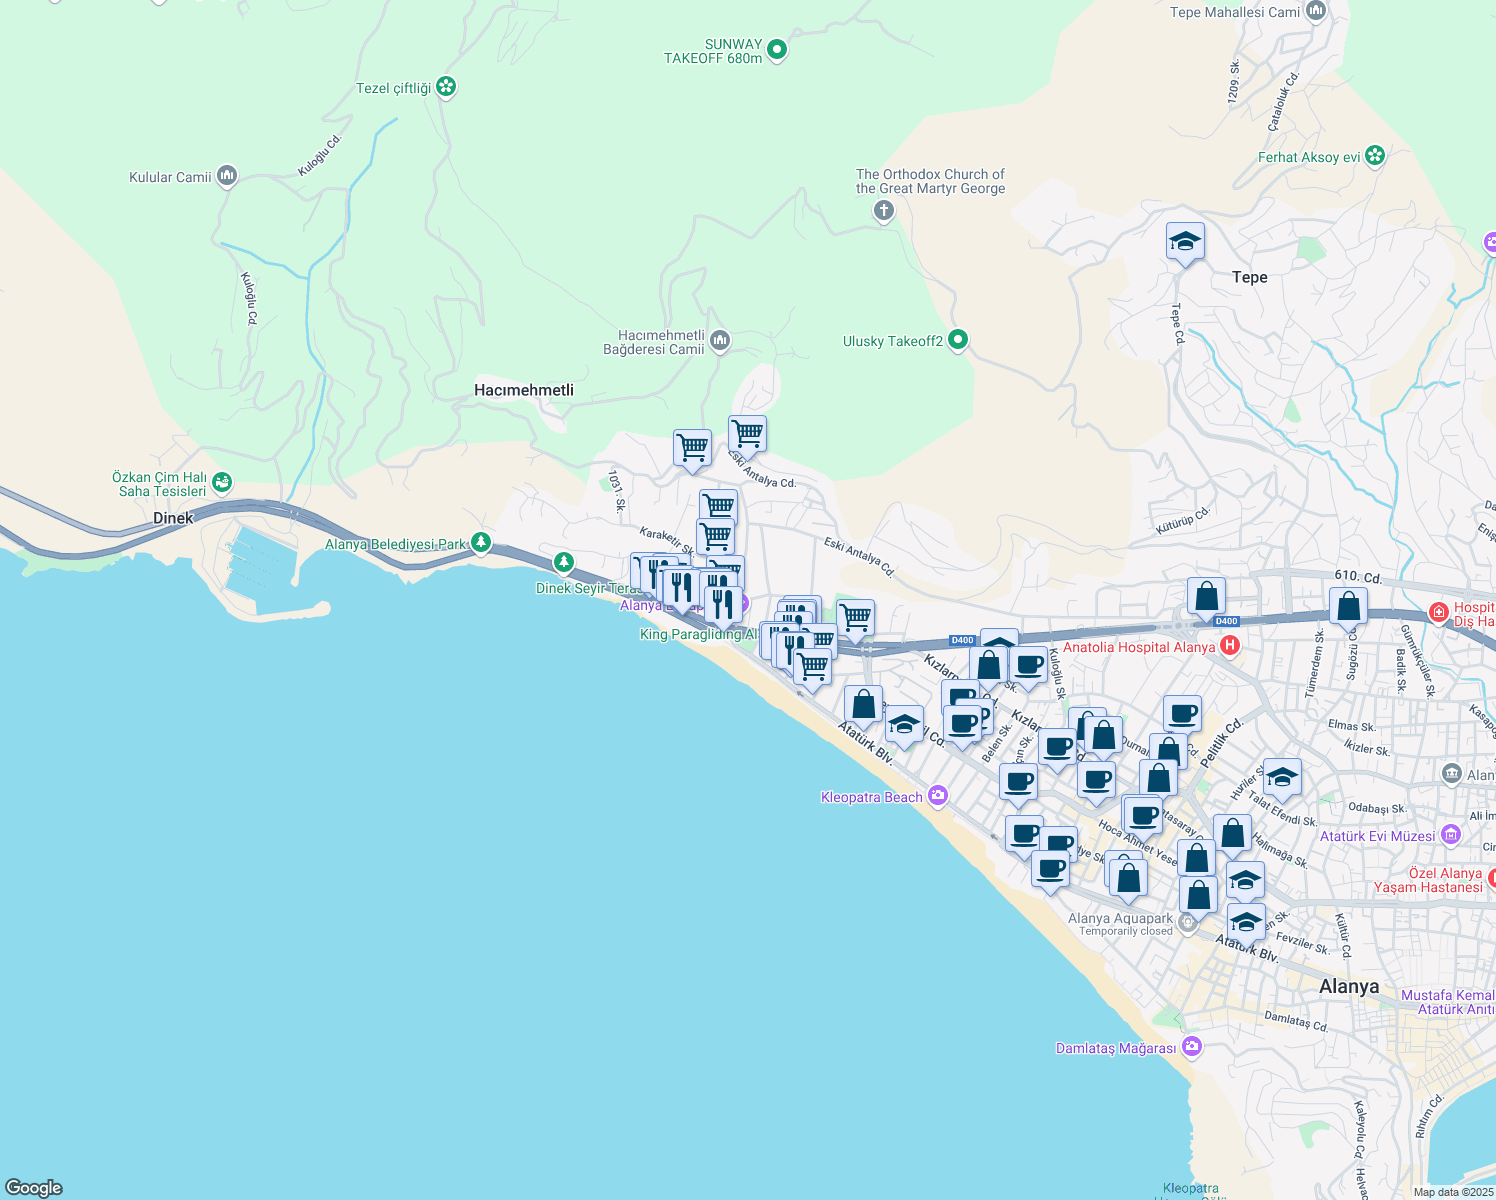Select the Alanya Belediyesi Park tree marker
Image resolution: width=1496 pixels, height=1200 pixels.
481,543
